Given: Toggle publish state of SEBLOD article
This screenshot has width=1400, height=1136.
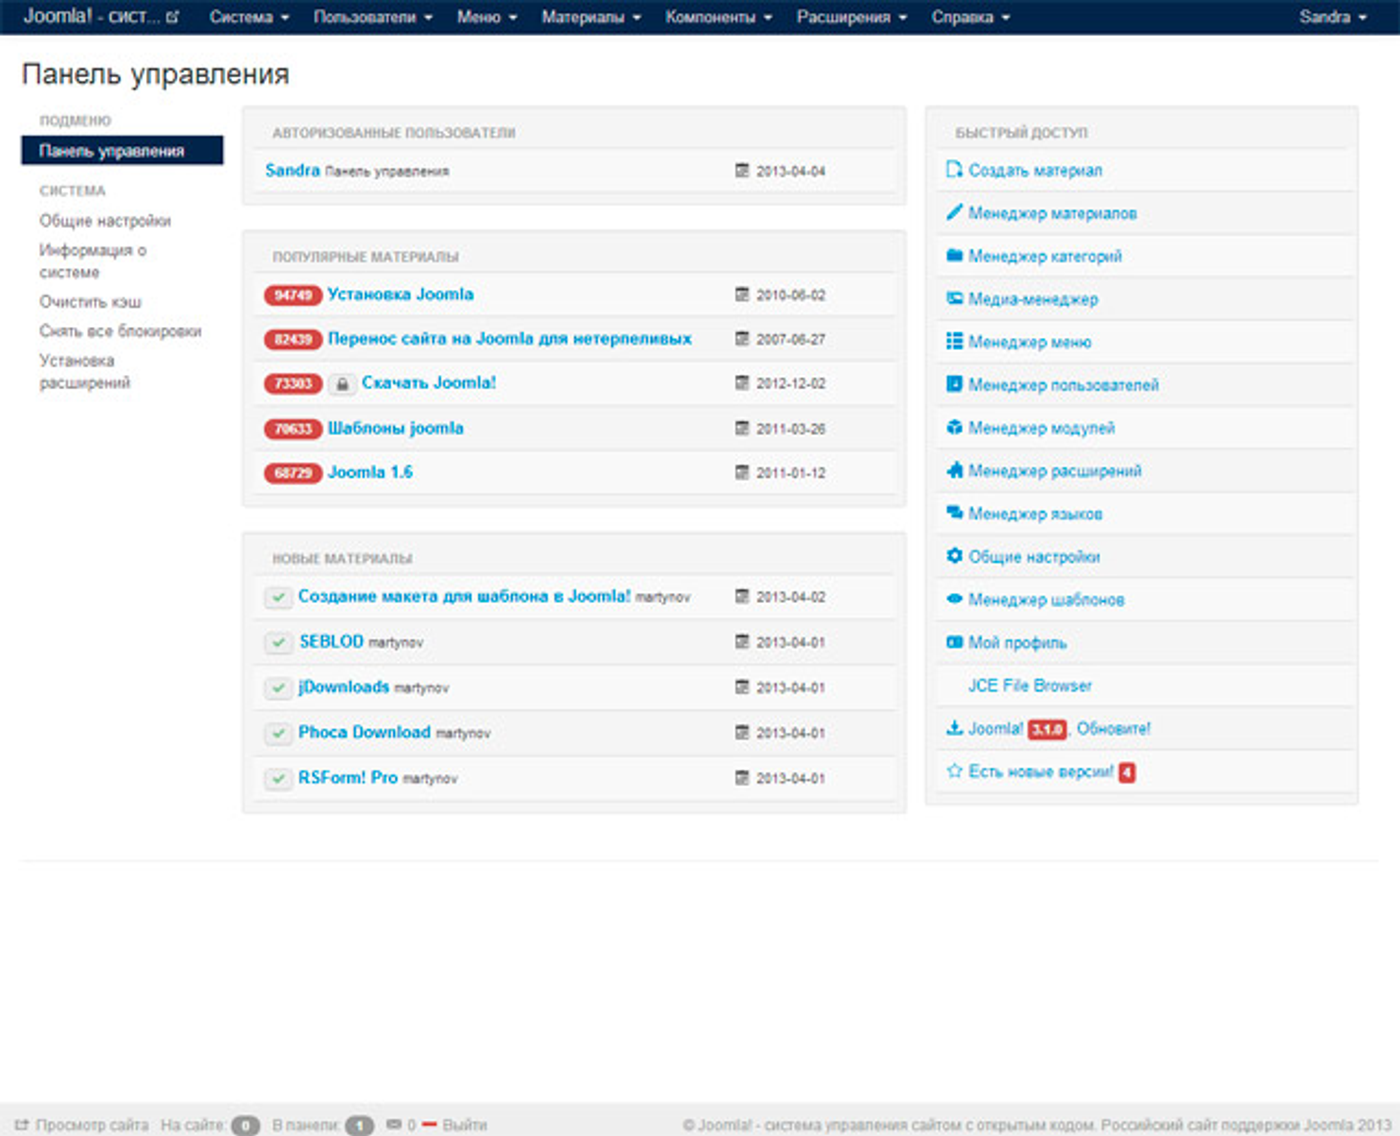Looking at the screenshot, I should [278, 642].
